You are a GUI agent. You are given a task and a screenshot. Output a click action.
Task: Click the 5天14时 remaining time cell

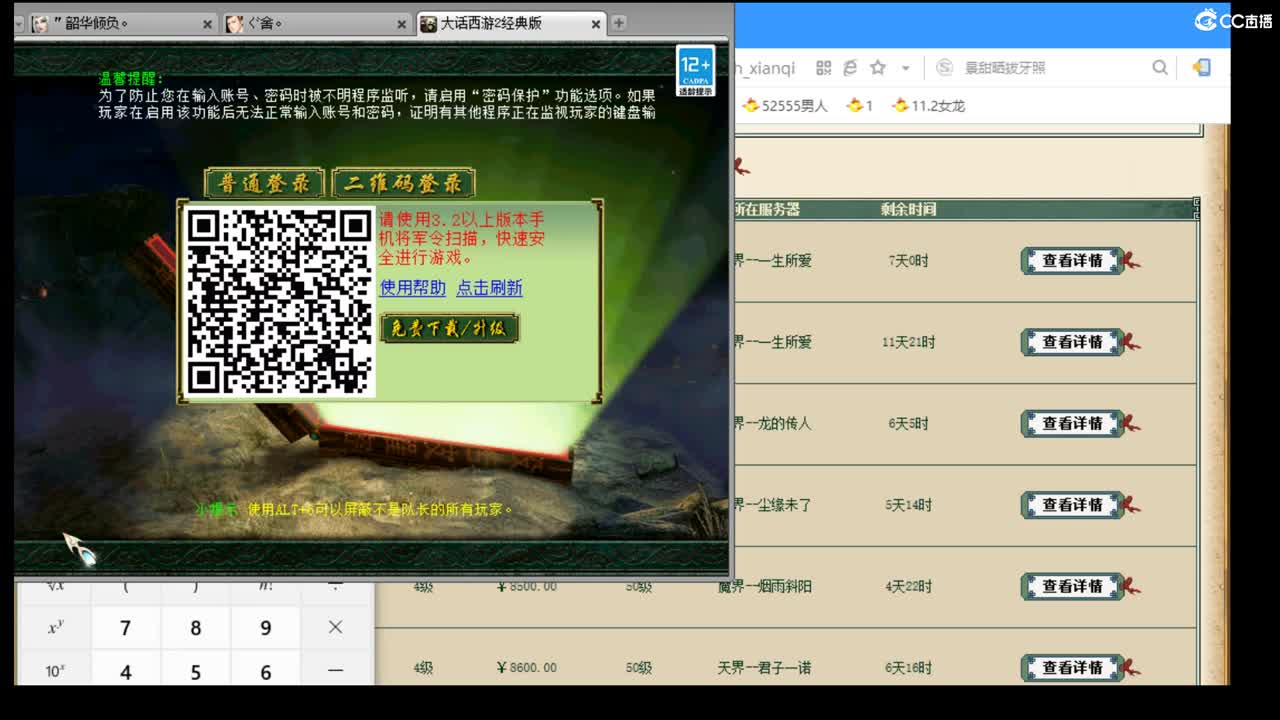point(908,505)
